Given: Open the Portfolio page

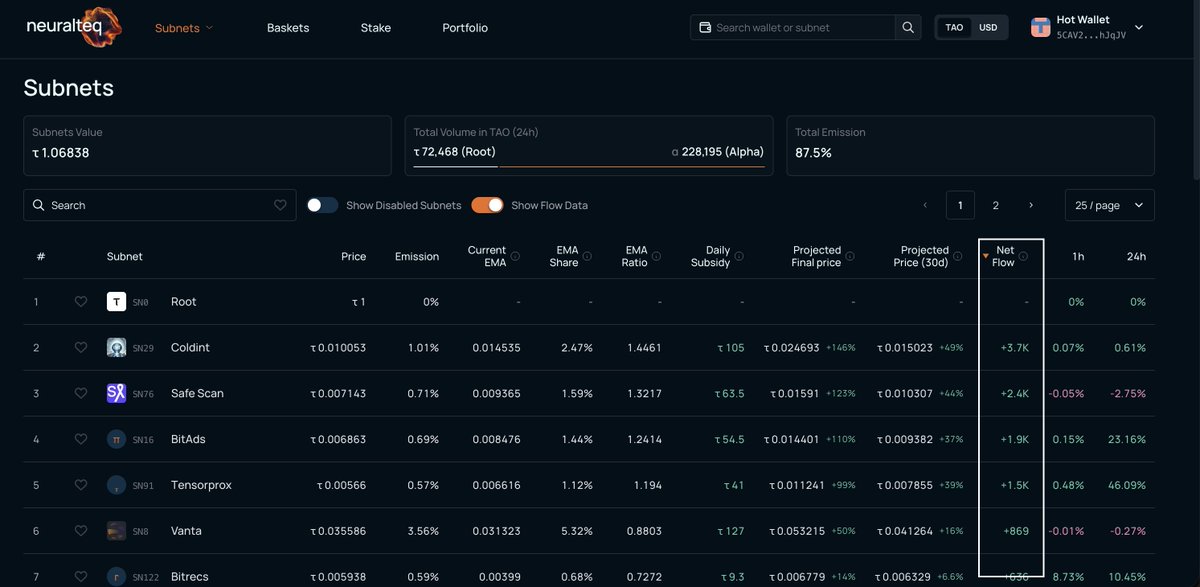Looking at the screenshot, I should (465, 28).
